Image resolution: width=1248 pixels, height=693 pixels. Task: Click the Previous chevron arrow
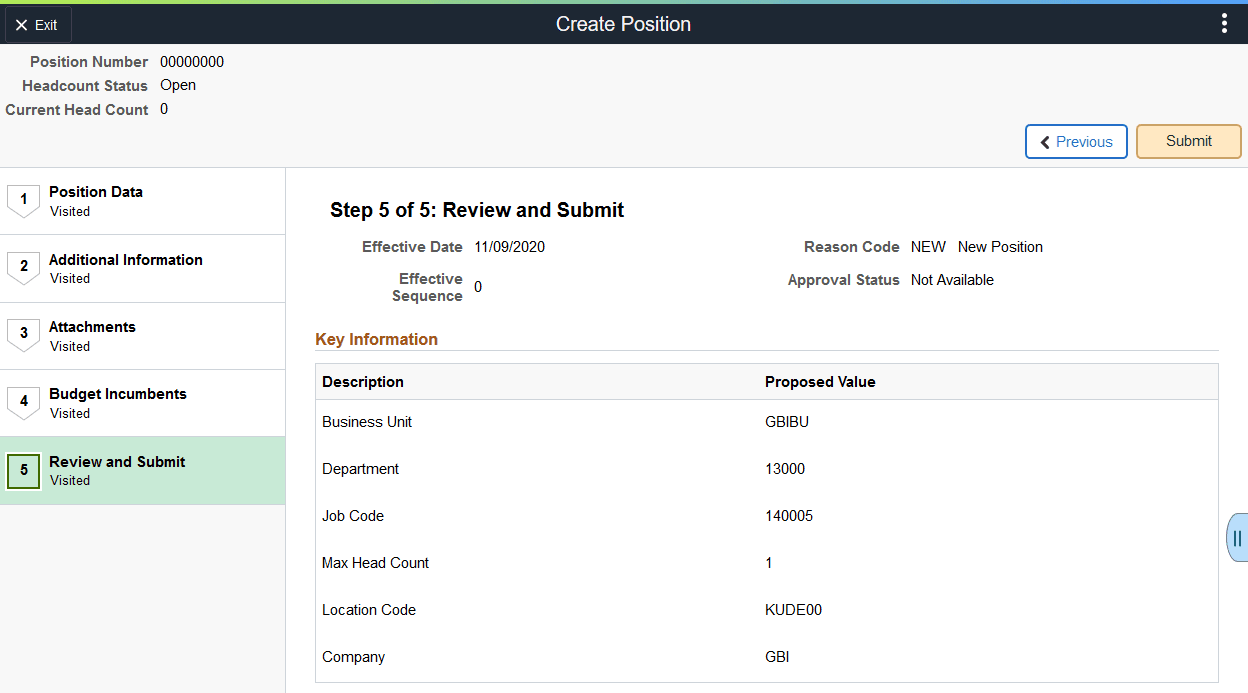[1046, 141]
